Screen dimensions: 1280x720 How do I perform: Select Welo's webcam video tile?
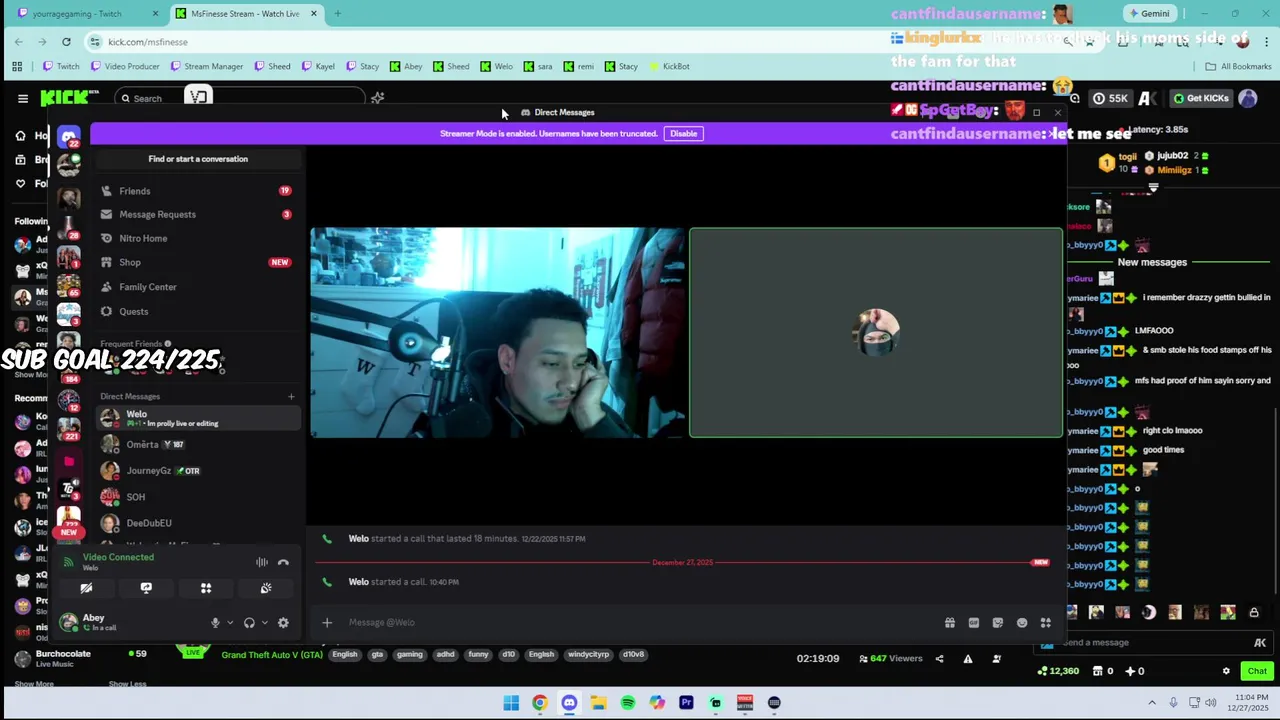coord(497,333)
